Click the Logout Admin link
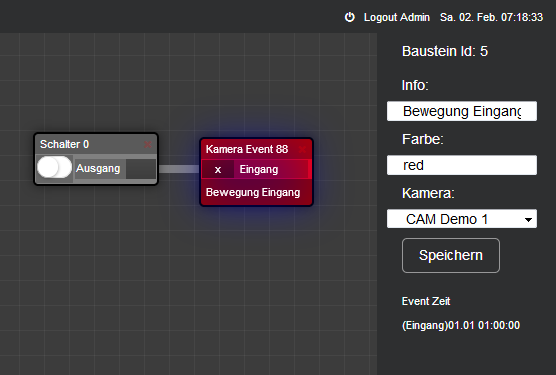Viewport: 556px width, 375px height. click(x=396, y=17)
